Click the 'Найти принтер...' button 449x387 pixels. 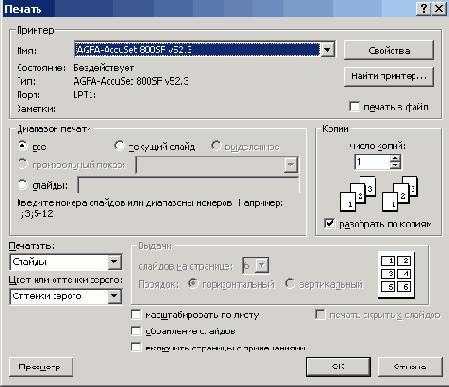[389, 77]
